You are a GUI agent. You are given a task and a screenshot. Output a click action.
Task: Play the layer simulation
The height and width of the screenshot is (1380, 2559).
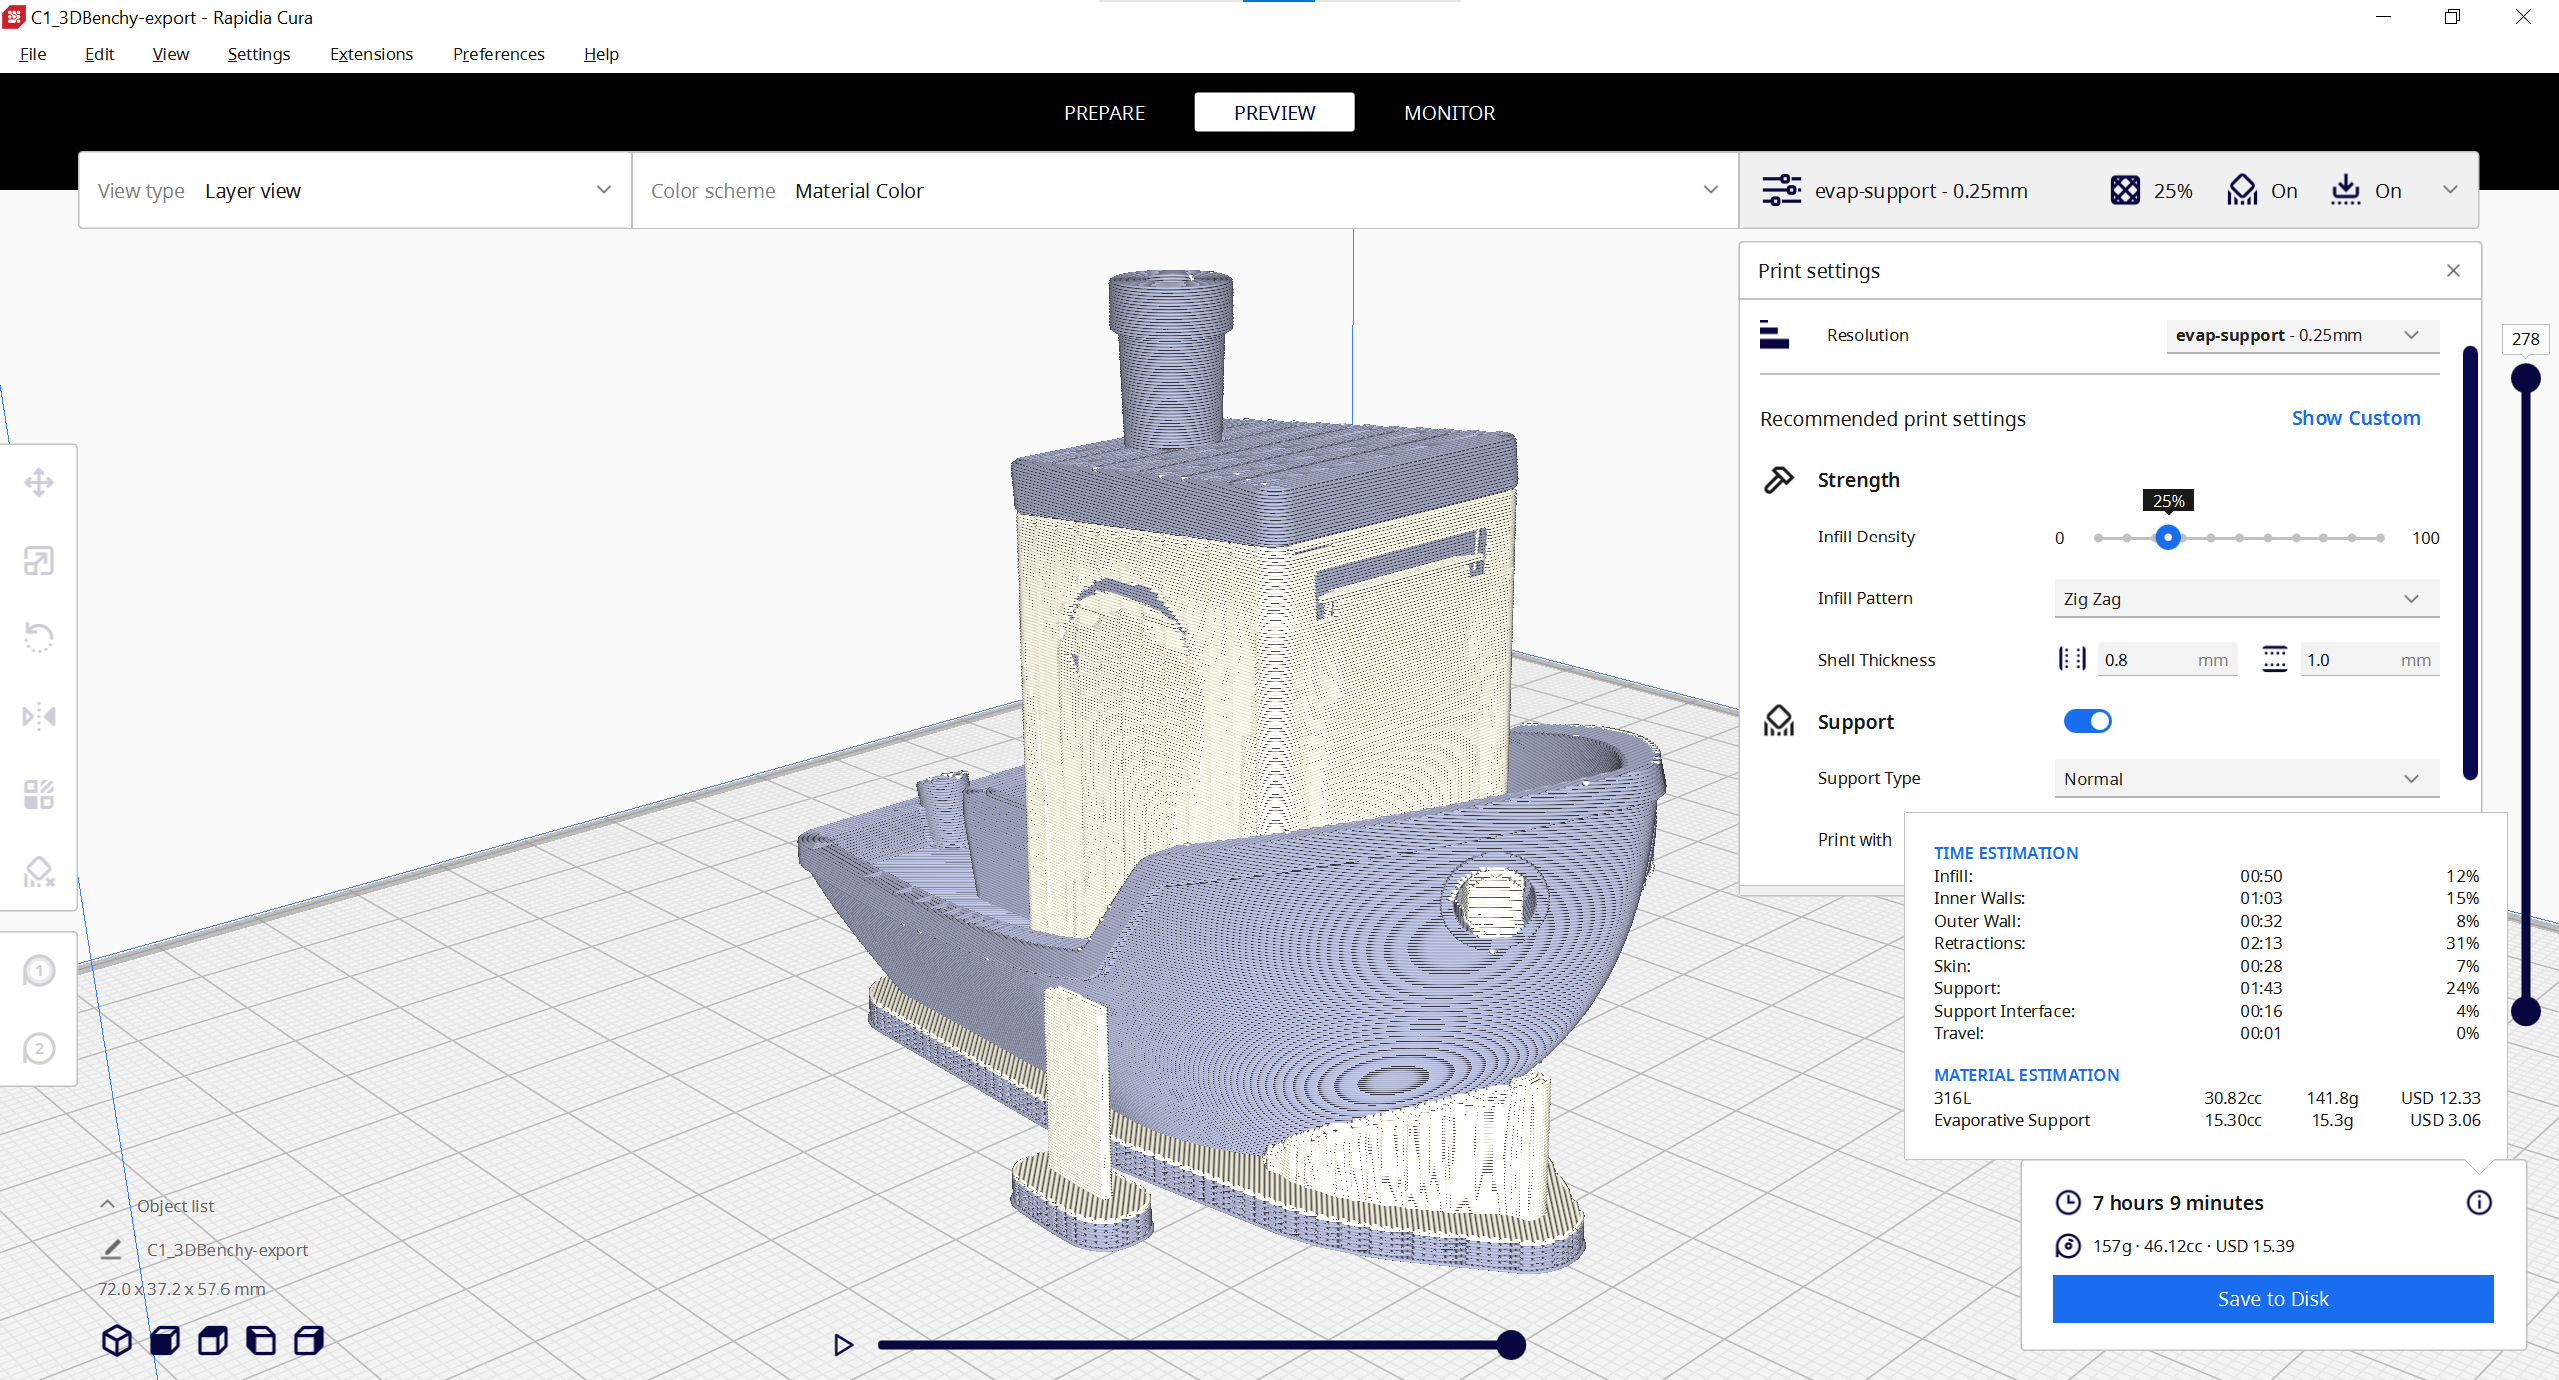[x=843, y=1345]
